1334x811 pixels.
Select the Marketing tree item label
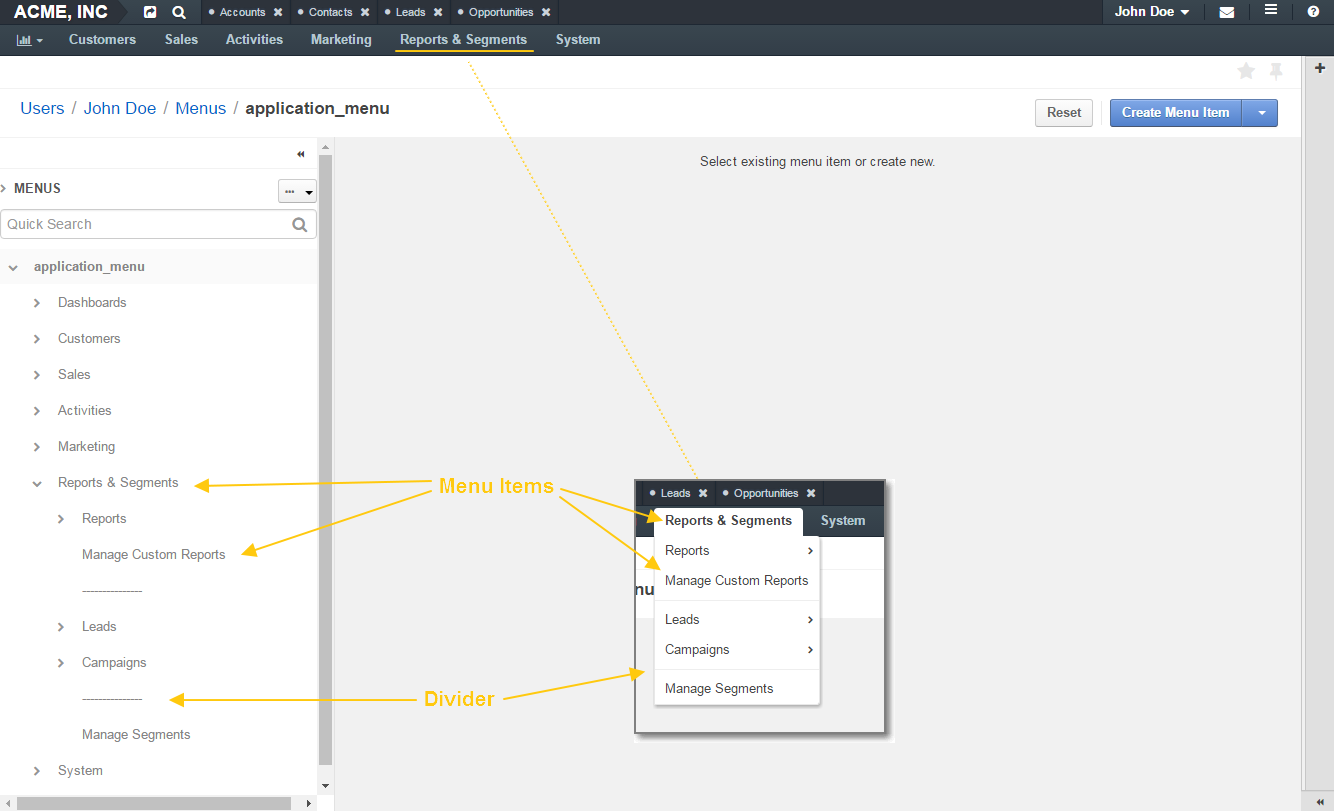(86, 447)
